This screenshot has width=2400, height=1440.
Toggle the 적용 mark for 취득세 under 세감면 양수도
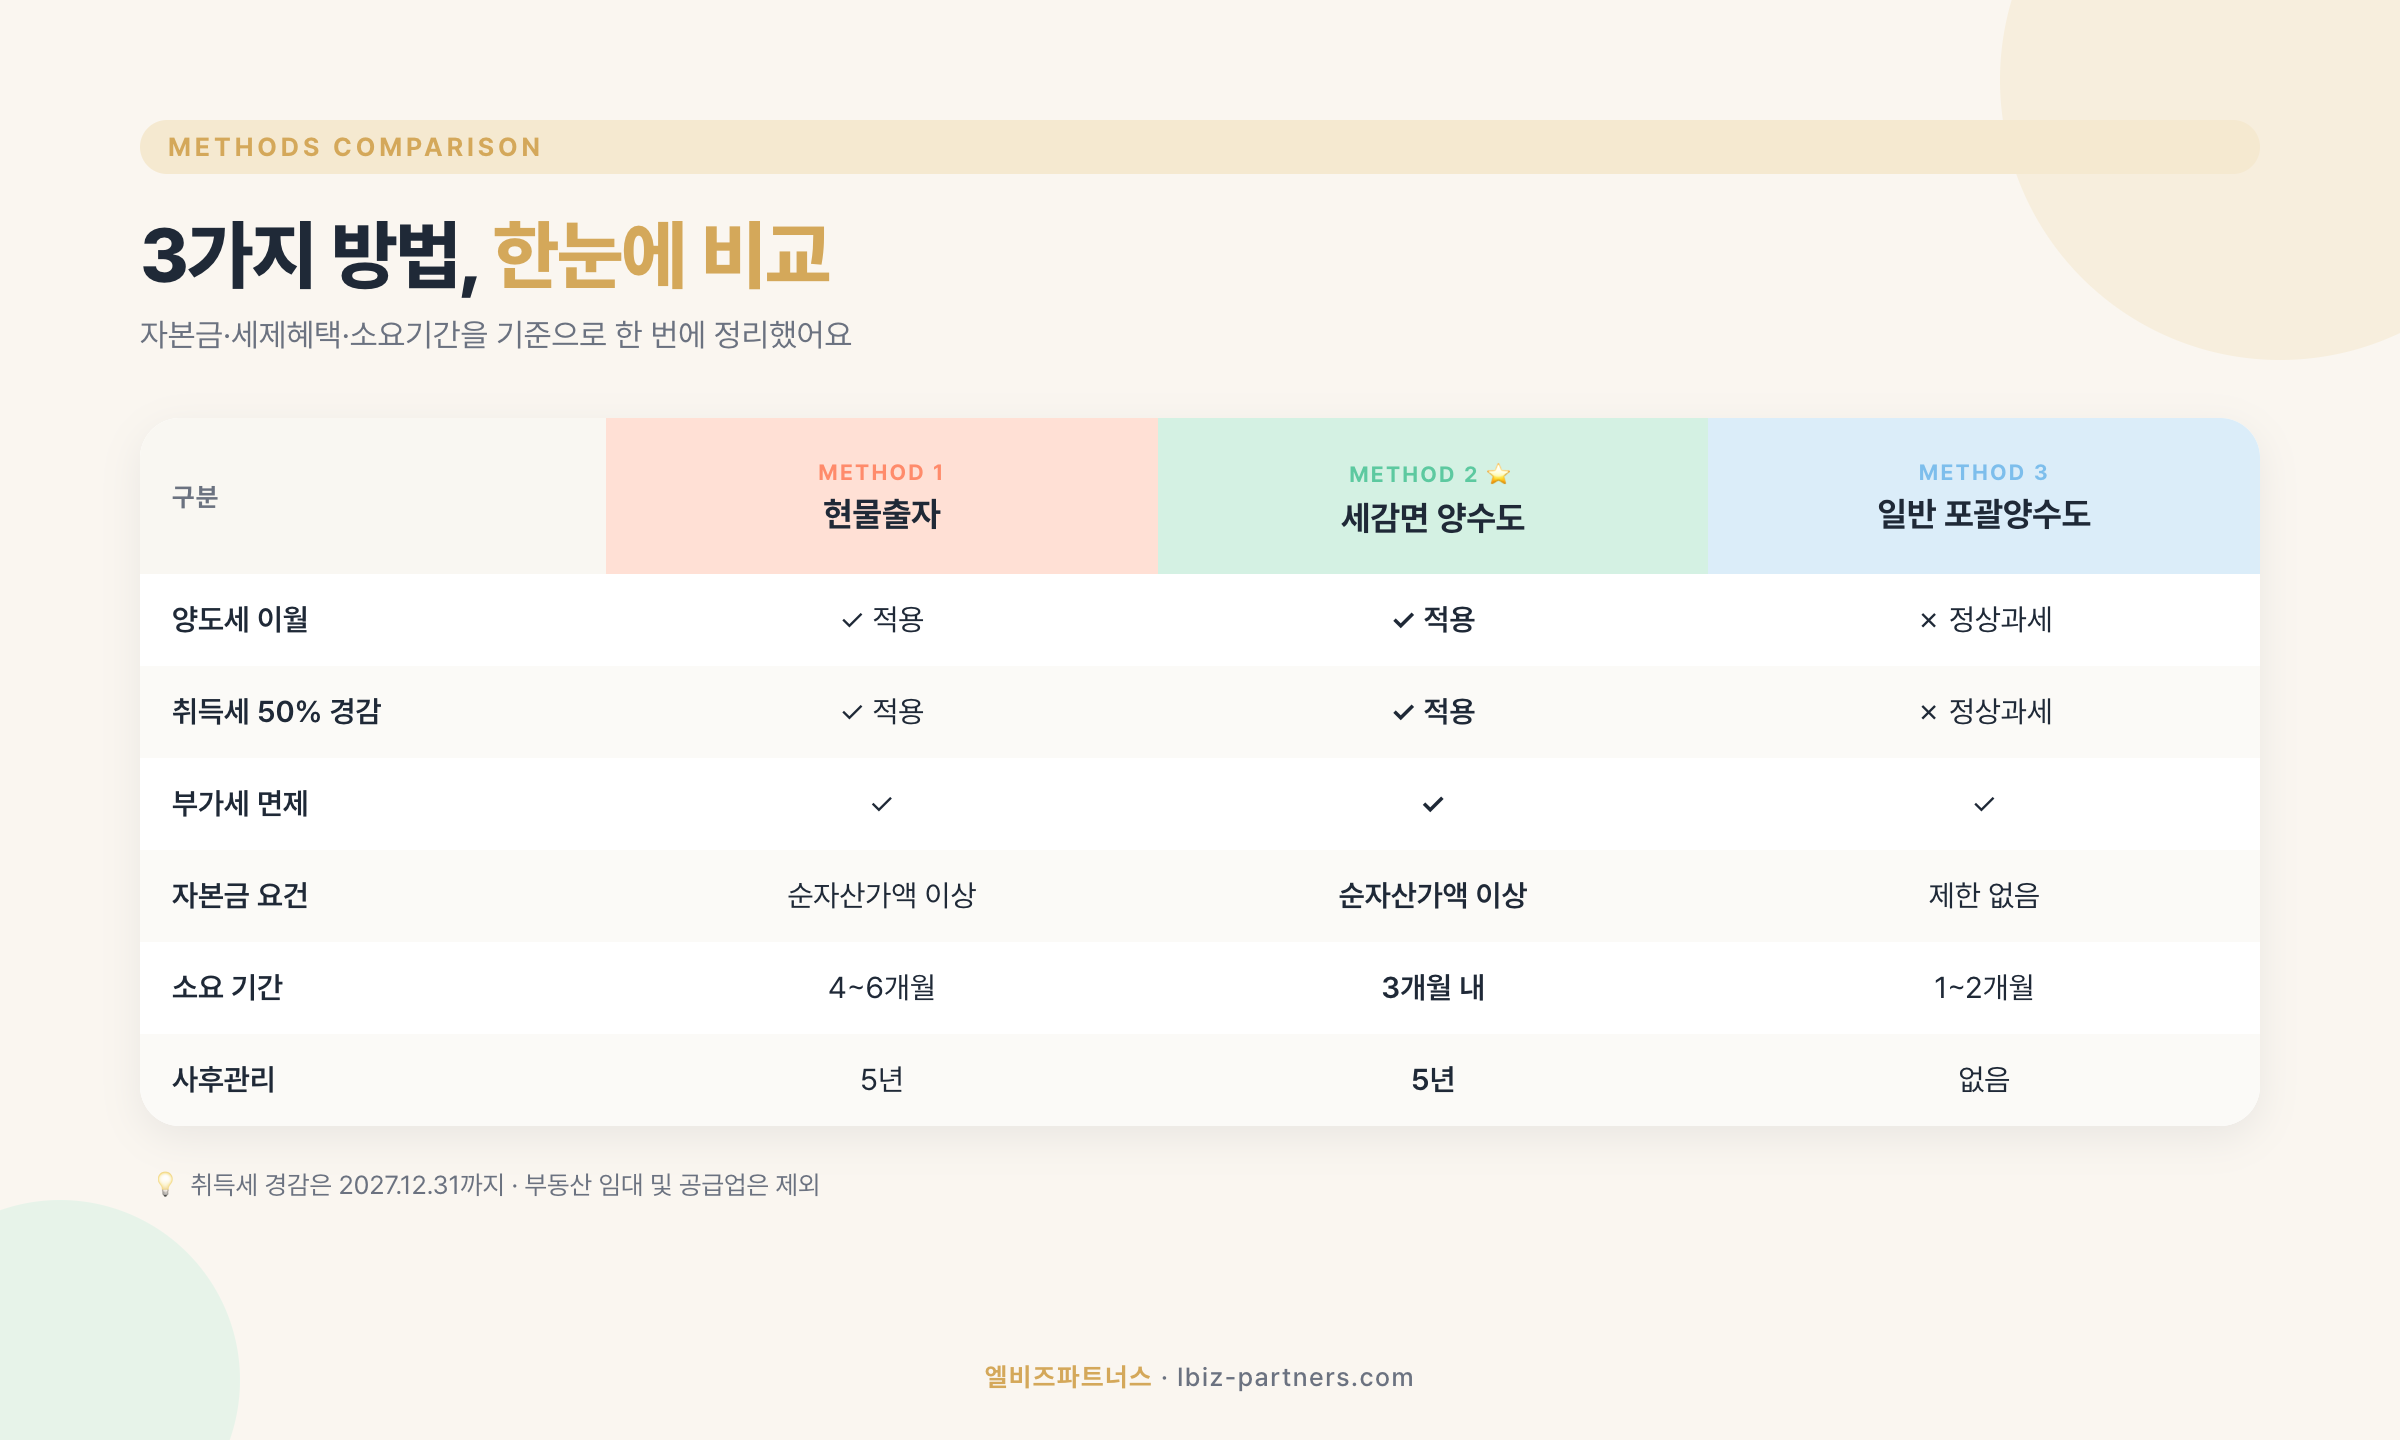pos(1402,712)
